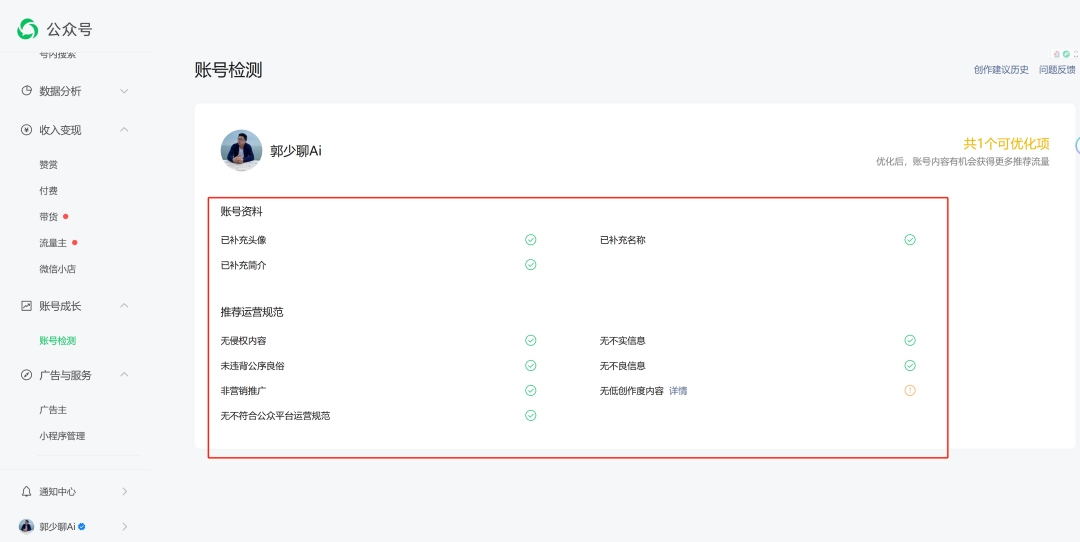
Task: Collapse the 收入变现 section chevron
Action: coord(124,130)
